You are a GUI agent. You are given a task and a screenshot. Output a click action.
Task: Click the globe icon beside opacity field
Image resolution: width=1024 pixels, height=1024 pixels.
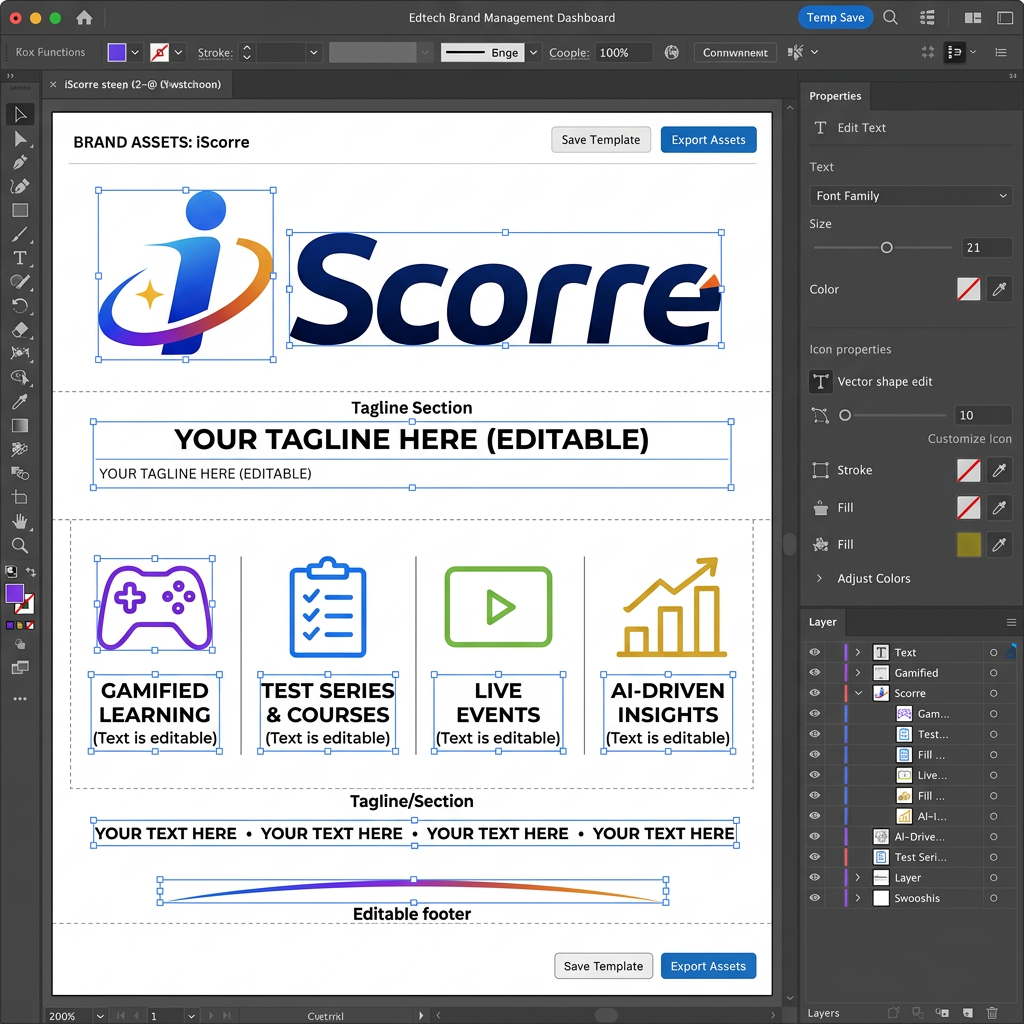point(671,52)
